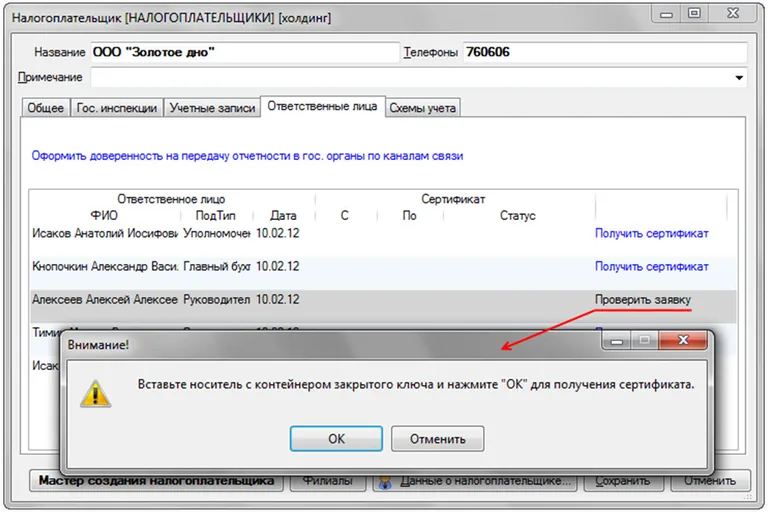Click the С certificate column header
This screenshot has height=512, width=768.
pos(345,216)
